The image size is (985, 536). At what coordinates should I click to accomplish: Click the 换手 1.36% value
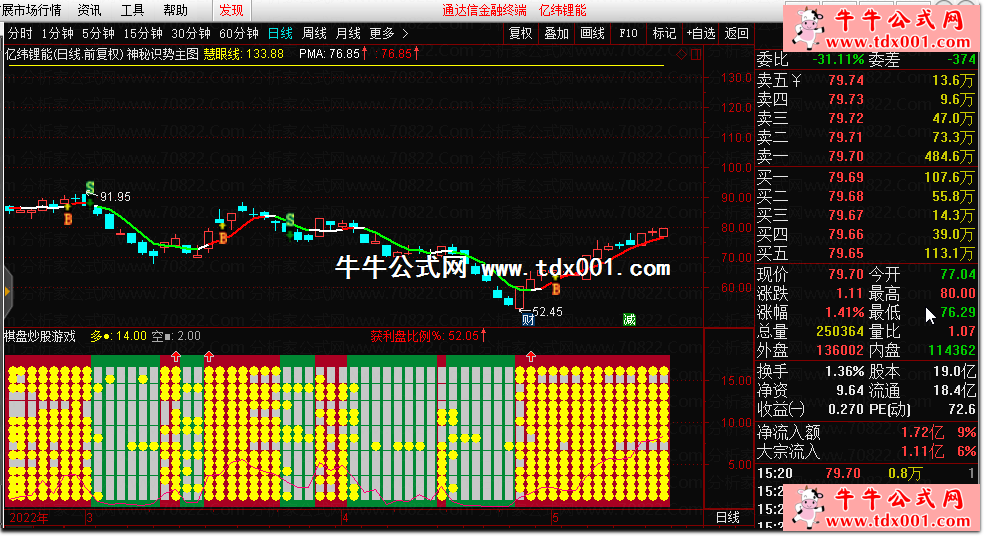click(844, 371)
